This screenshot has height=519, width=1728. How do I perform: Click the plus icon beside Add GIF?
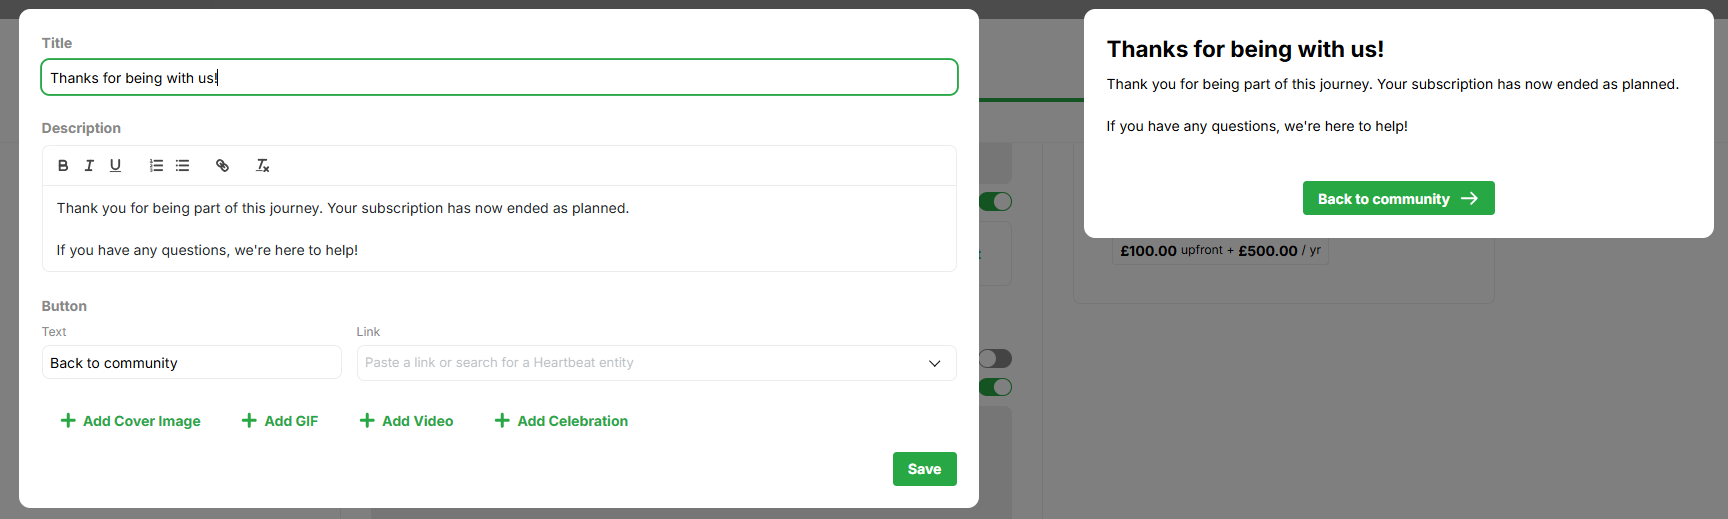(x=249, y=421)
